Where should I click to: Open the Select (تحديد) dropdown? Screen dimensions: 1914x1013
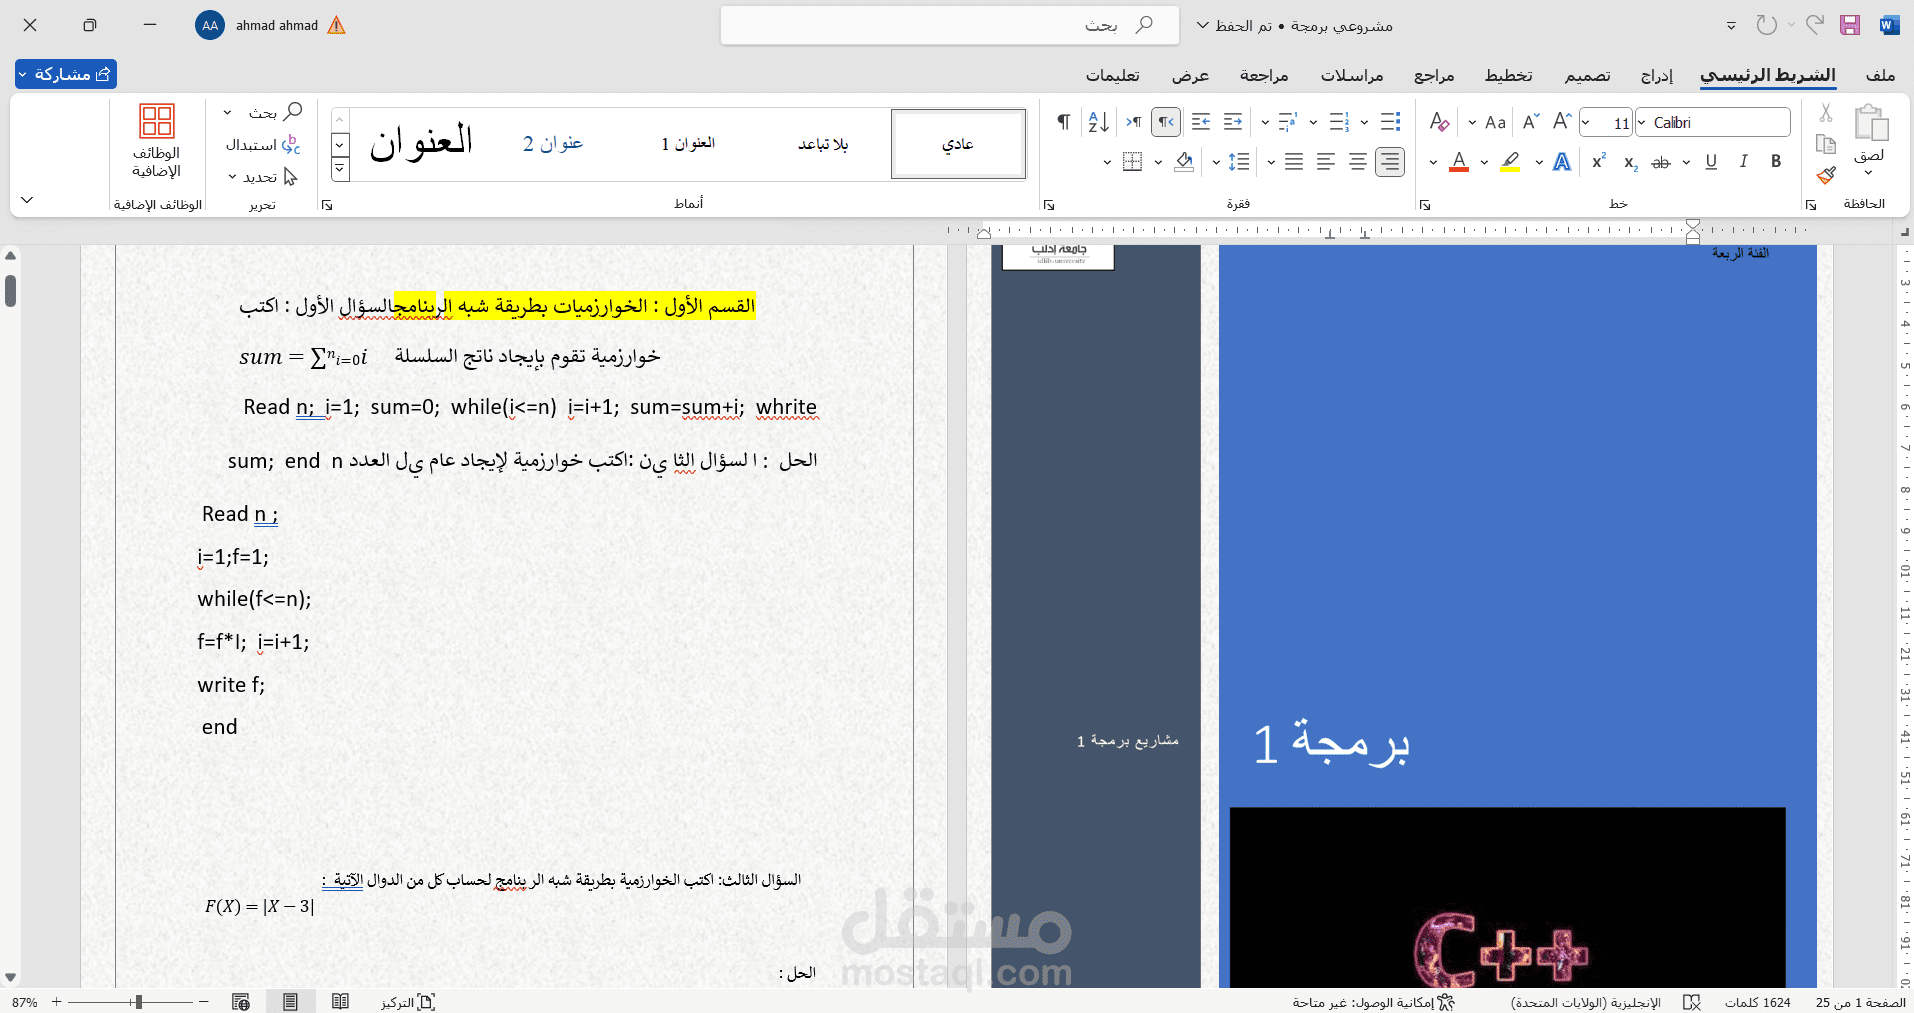(263, 177)
